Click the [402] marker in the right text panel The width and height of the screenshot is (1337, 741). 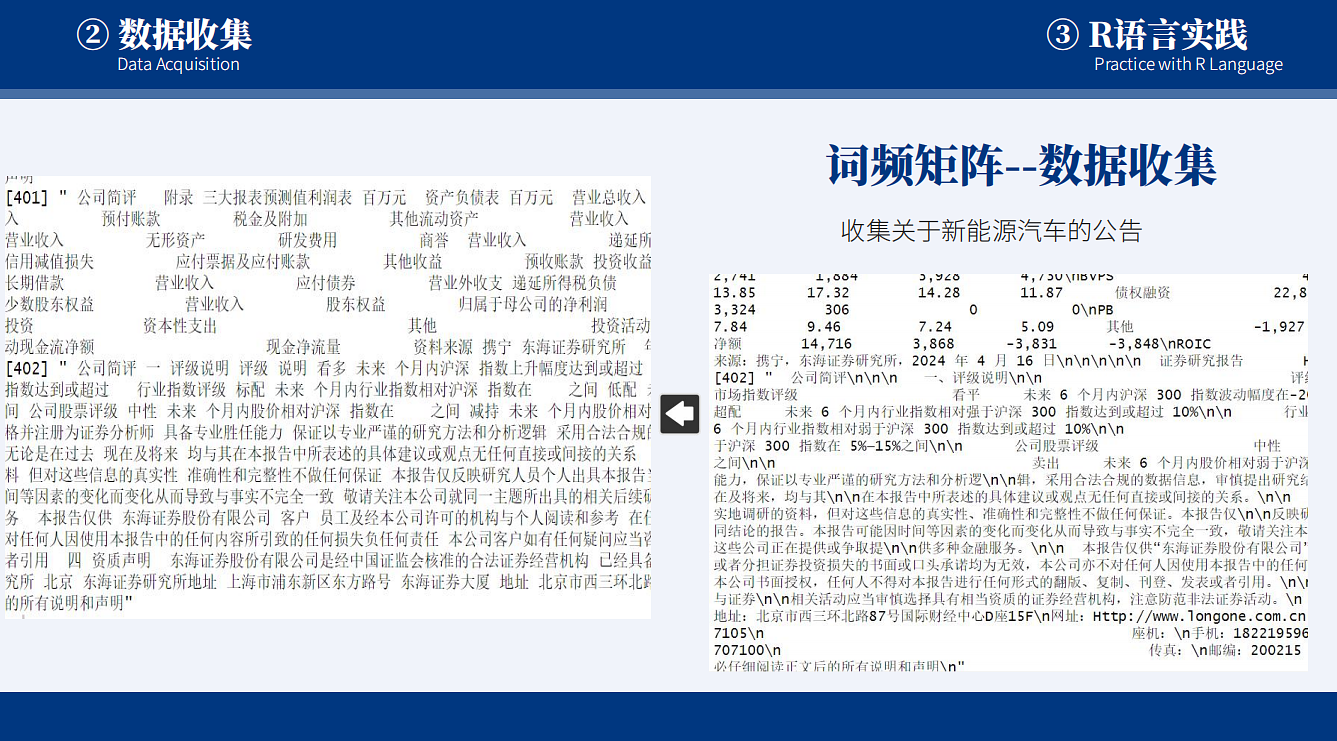[x=736, y=378]
